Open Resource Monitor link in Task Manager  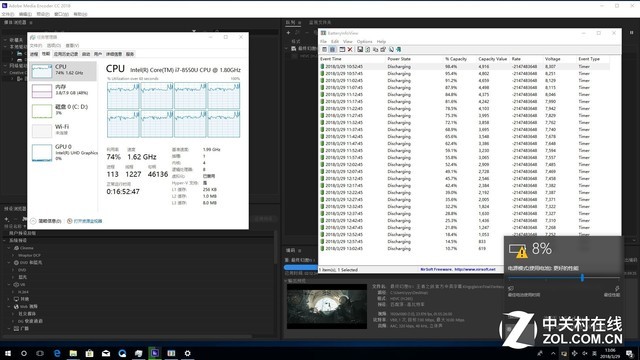point(84,221)
